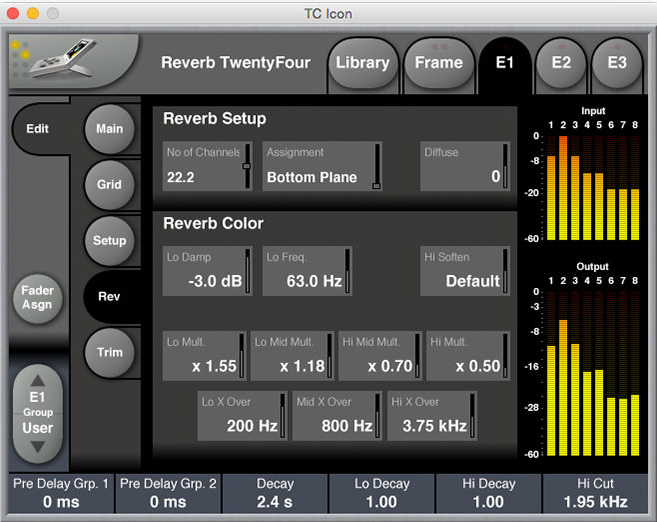Click the Input meter label
This screenshot has height=522, width=657.
coord(593,111)
